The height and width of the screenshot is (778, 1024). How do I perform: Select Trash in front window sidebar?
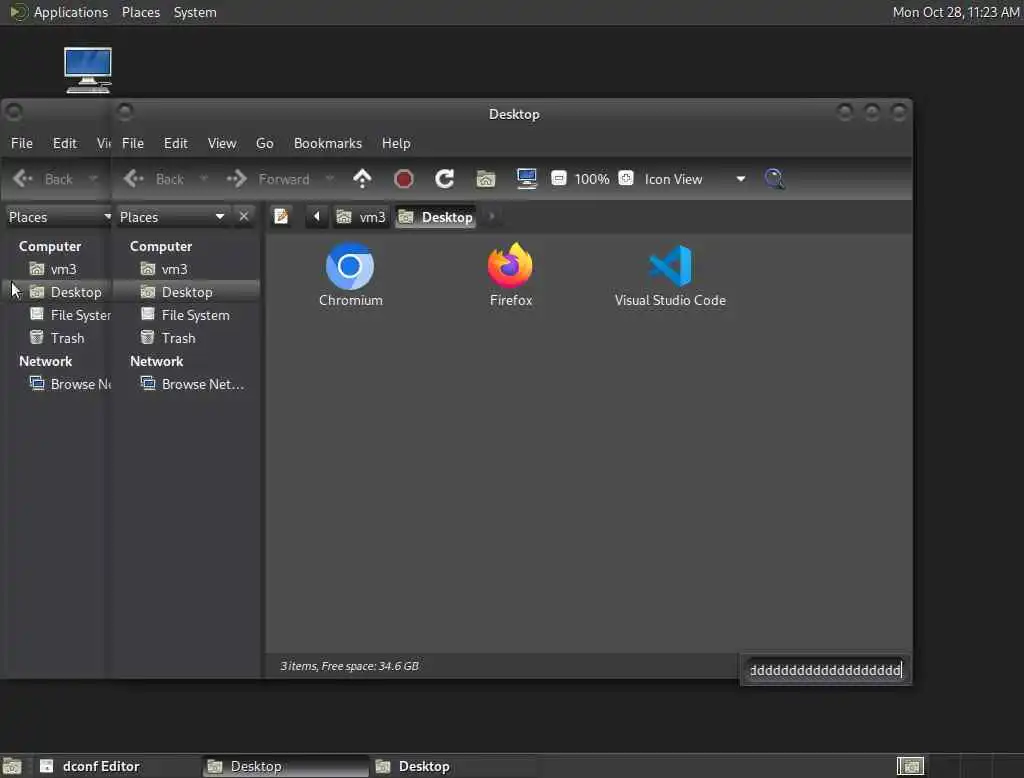pos(186,338)
